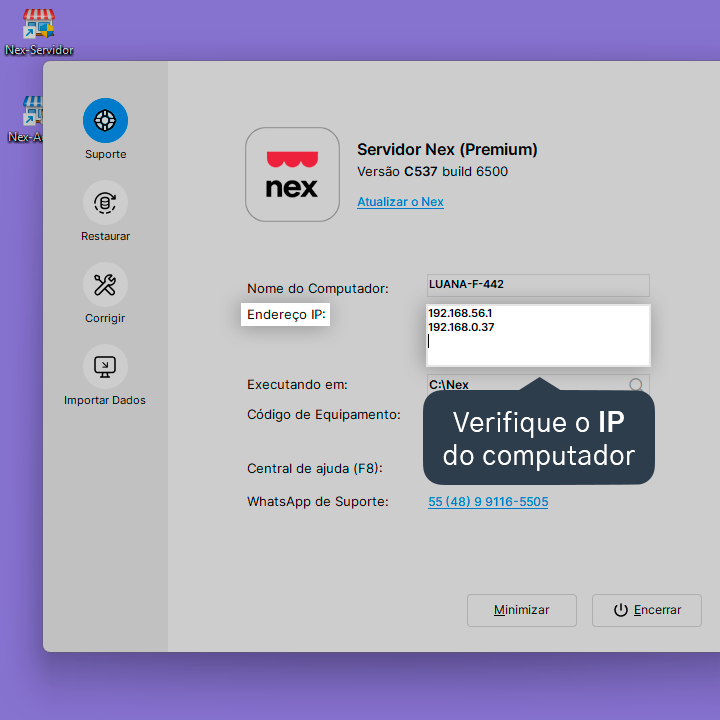This screenshot has height=720, width=720.
Task: Open Nex-Servidor desktop shortcut
Action: pos(39,32)
